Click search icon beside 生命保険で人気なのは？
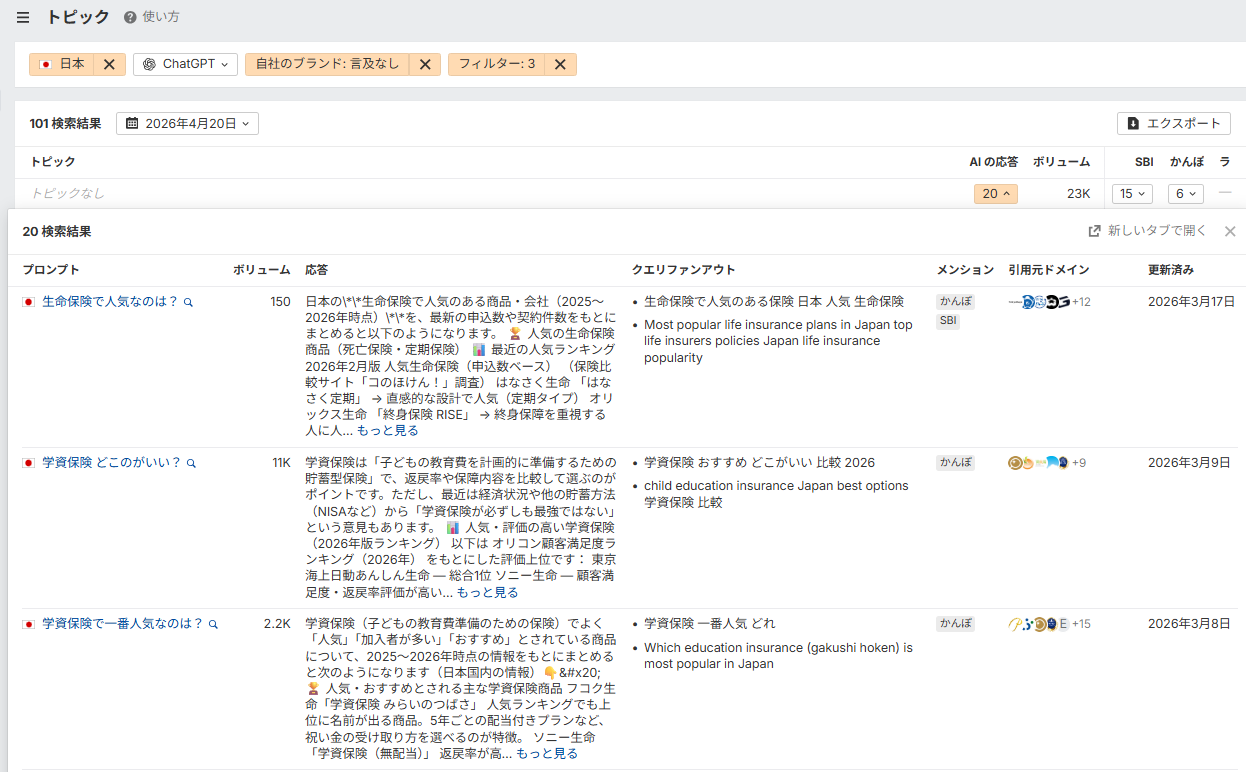The image size is (1246, 772). click(x=188, y=302)
